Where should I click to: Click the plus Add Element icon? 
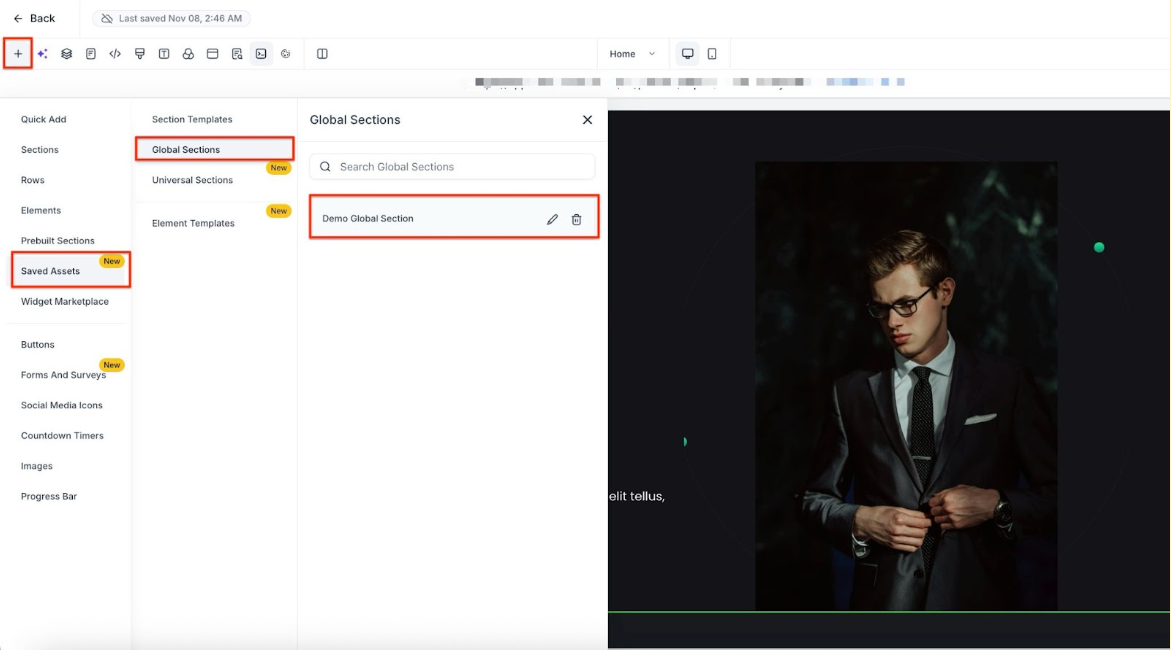point(18,54)
